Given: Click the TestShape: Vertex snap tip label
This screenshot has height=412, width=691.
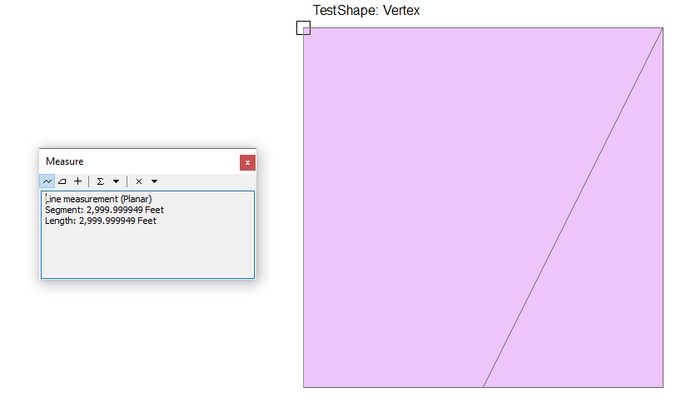Looking at the screenshot, I should click(366, 11).
